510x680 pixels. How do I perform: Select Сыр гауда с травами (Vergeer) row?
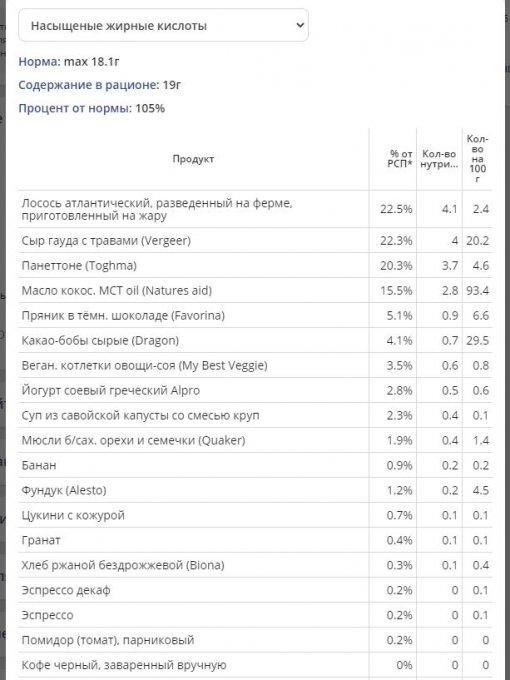255,240
